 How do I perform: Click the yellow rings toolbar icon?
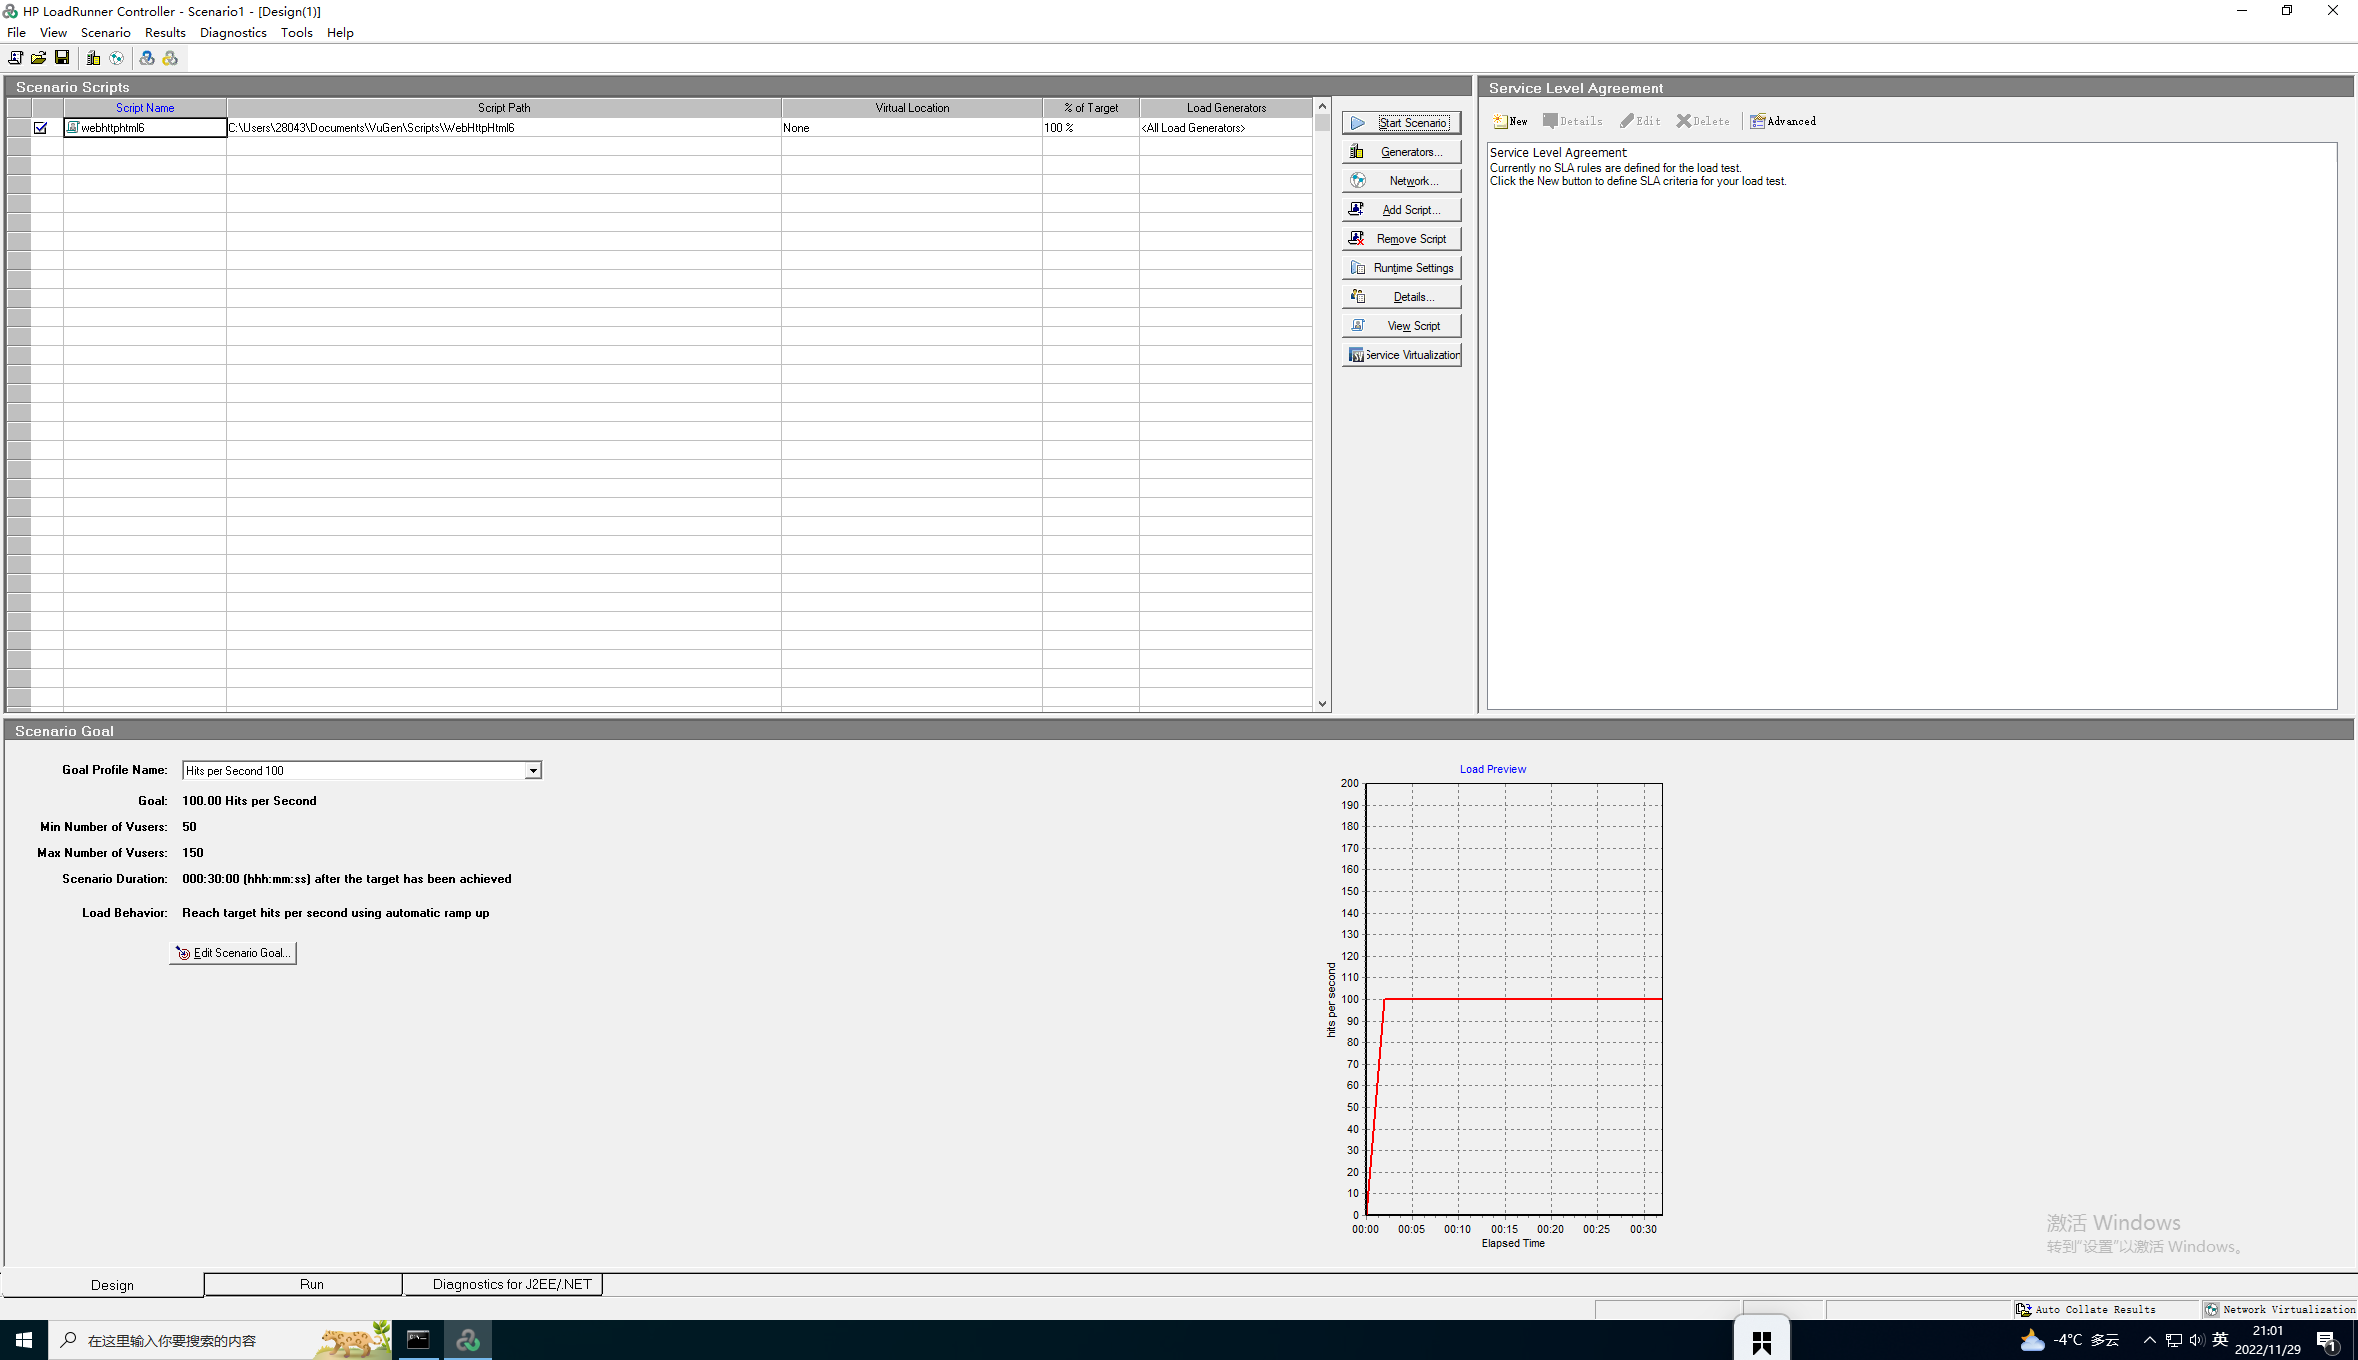(170, 58)
